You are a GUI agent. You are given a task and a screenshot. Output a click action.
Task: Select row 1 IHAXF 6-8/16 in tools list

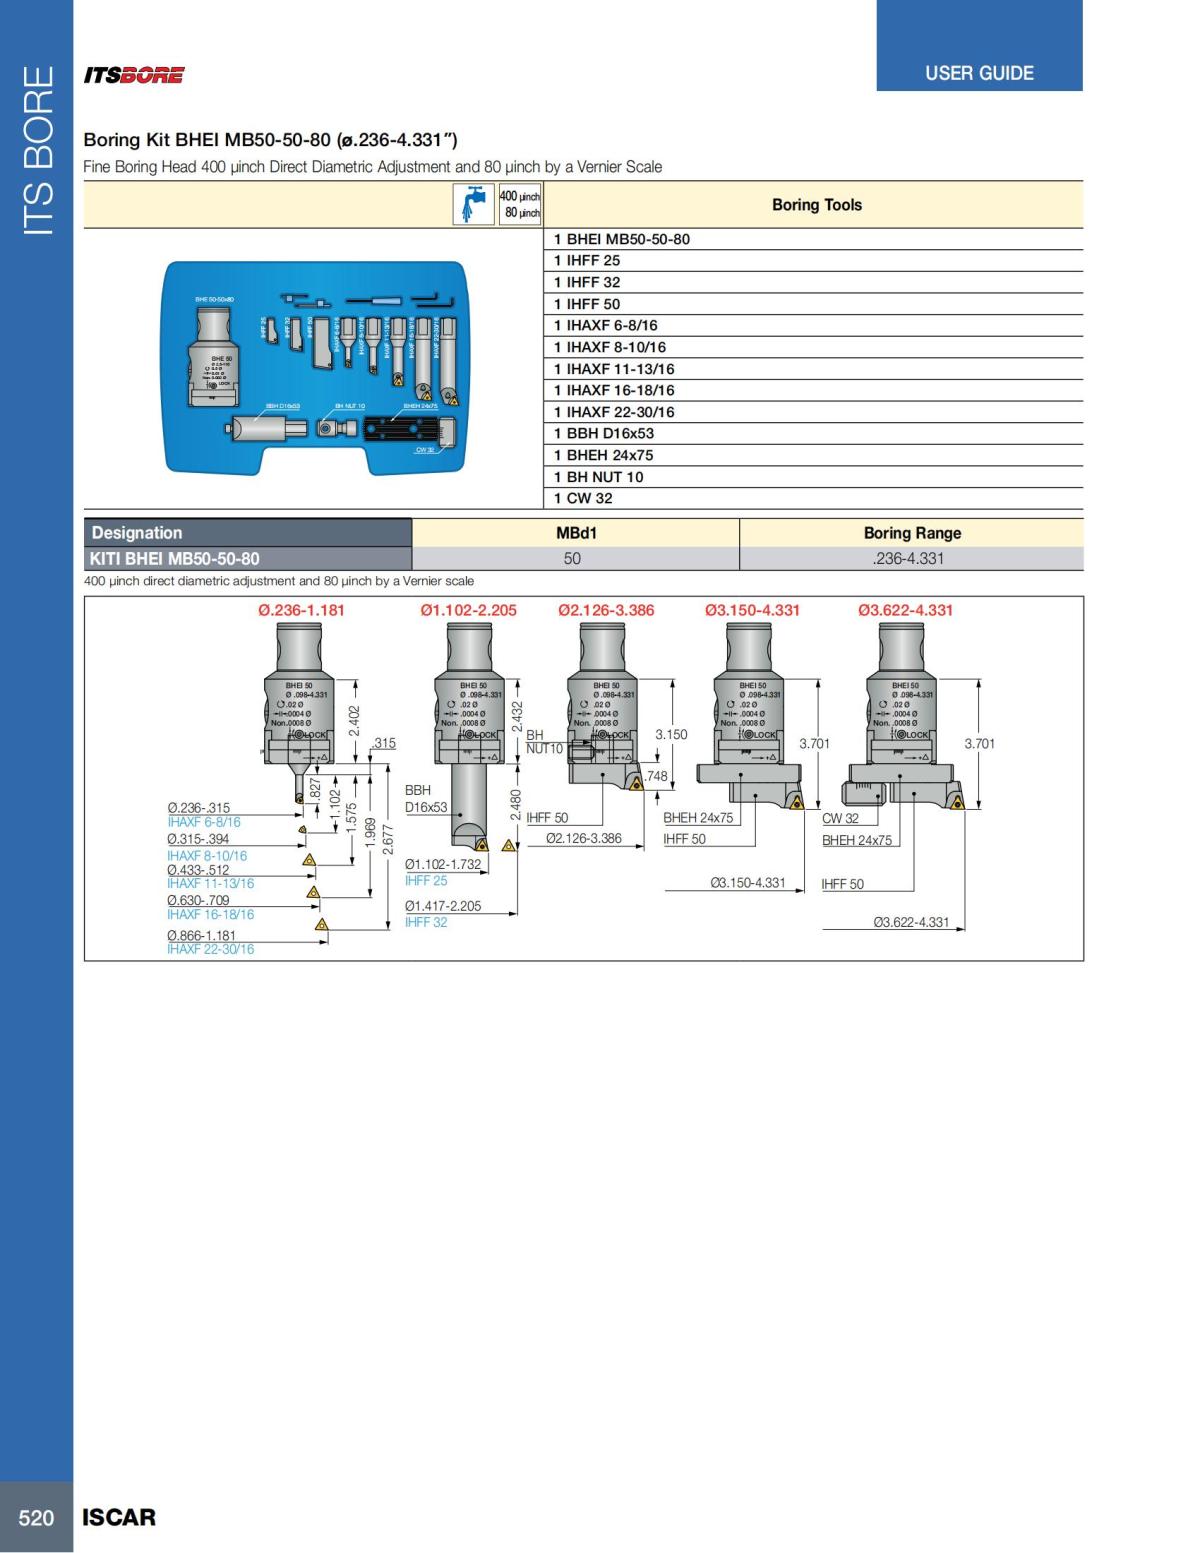click(x=813, y=325)
